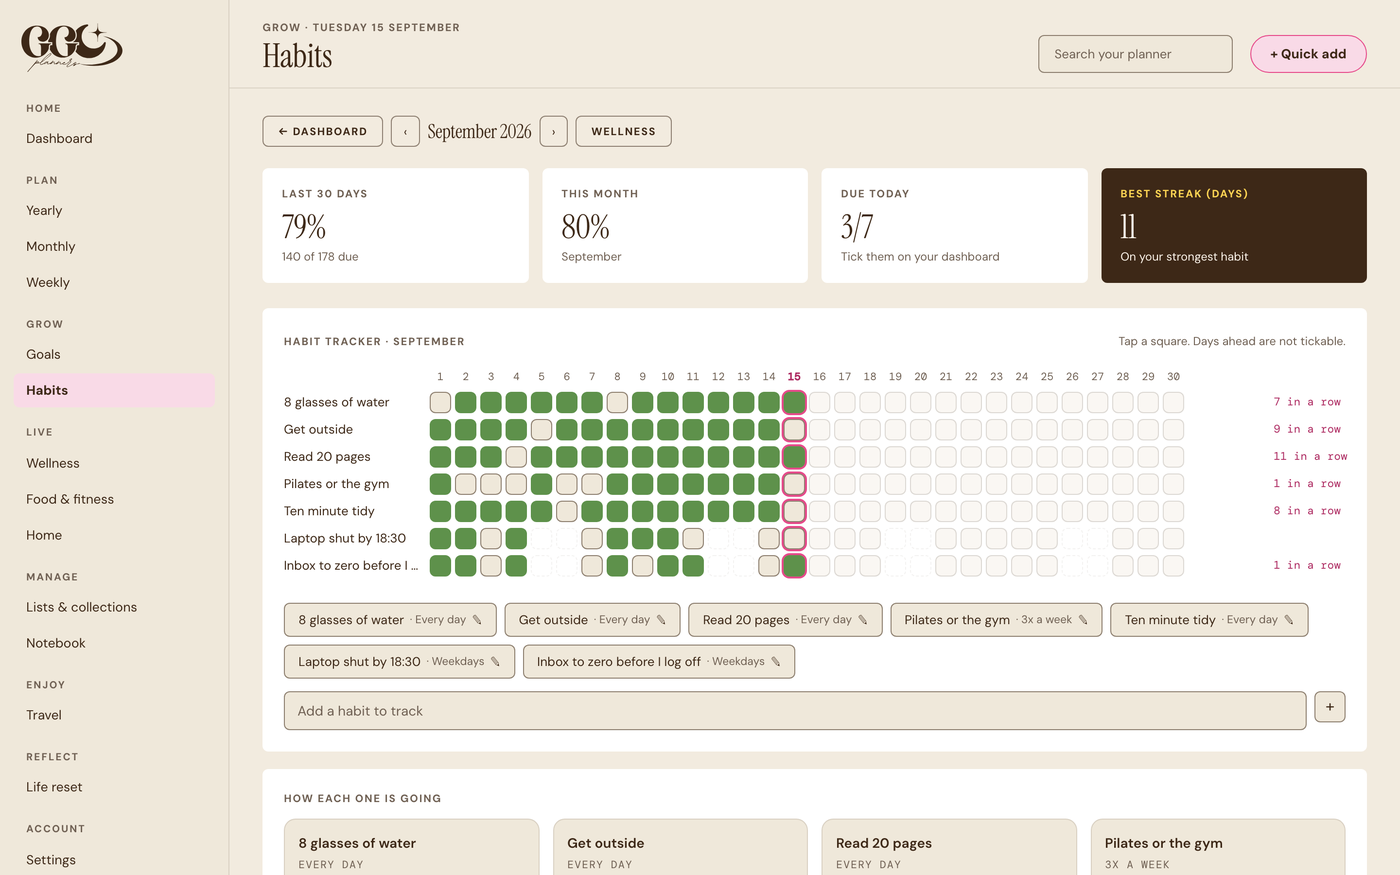The width and height of the screenshot is (1400, 875).
Task: Tick today's square for Ten minute tidy
Action: click(x=794, y=511)
